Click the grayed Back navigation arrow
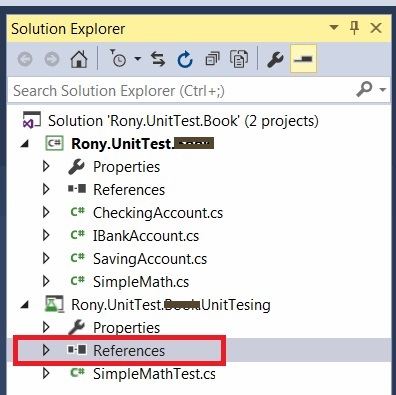 coord(25,59)
